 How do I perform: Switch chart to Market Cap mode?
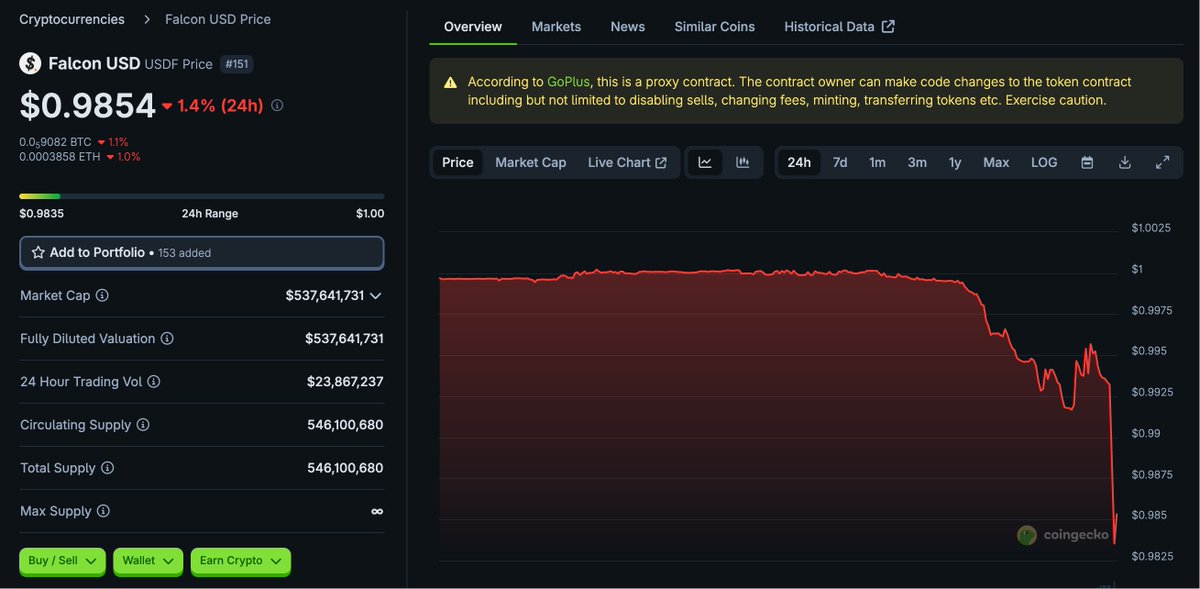[531, 162]
